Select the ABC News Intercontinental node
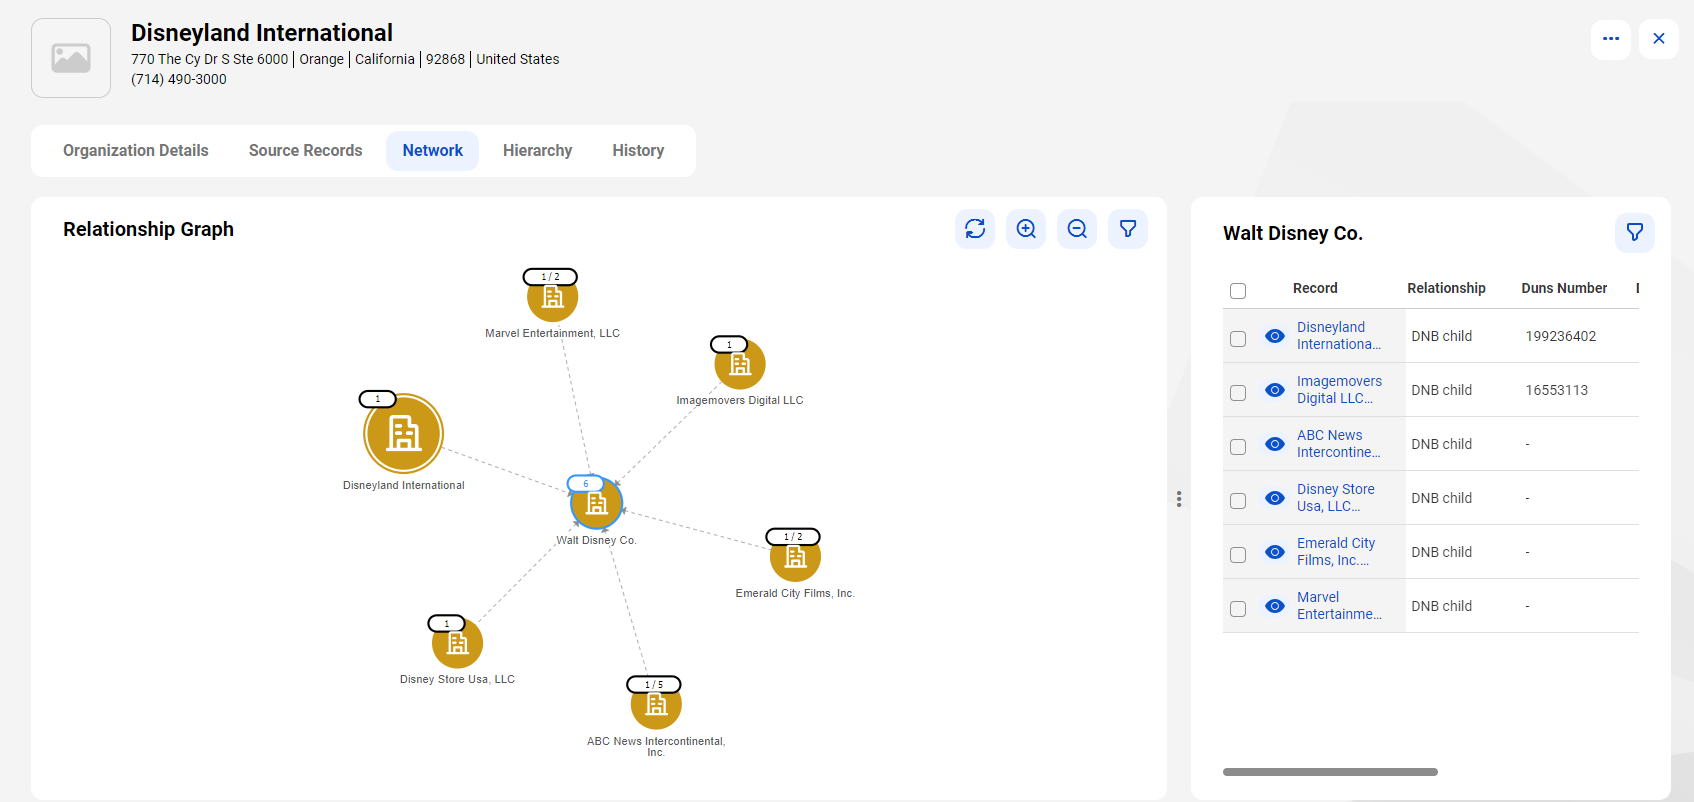This screenshot has width=1694, height=802. (656, 705)
